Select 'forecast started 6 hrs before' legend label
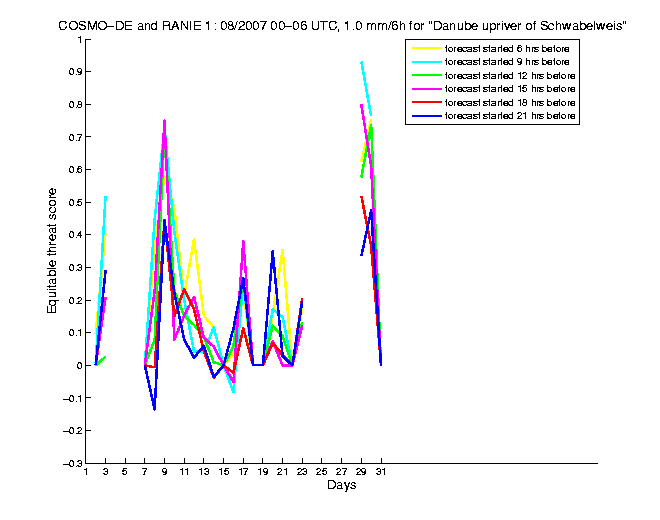This screenshot has width=660, height=520. pos(511,48)
